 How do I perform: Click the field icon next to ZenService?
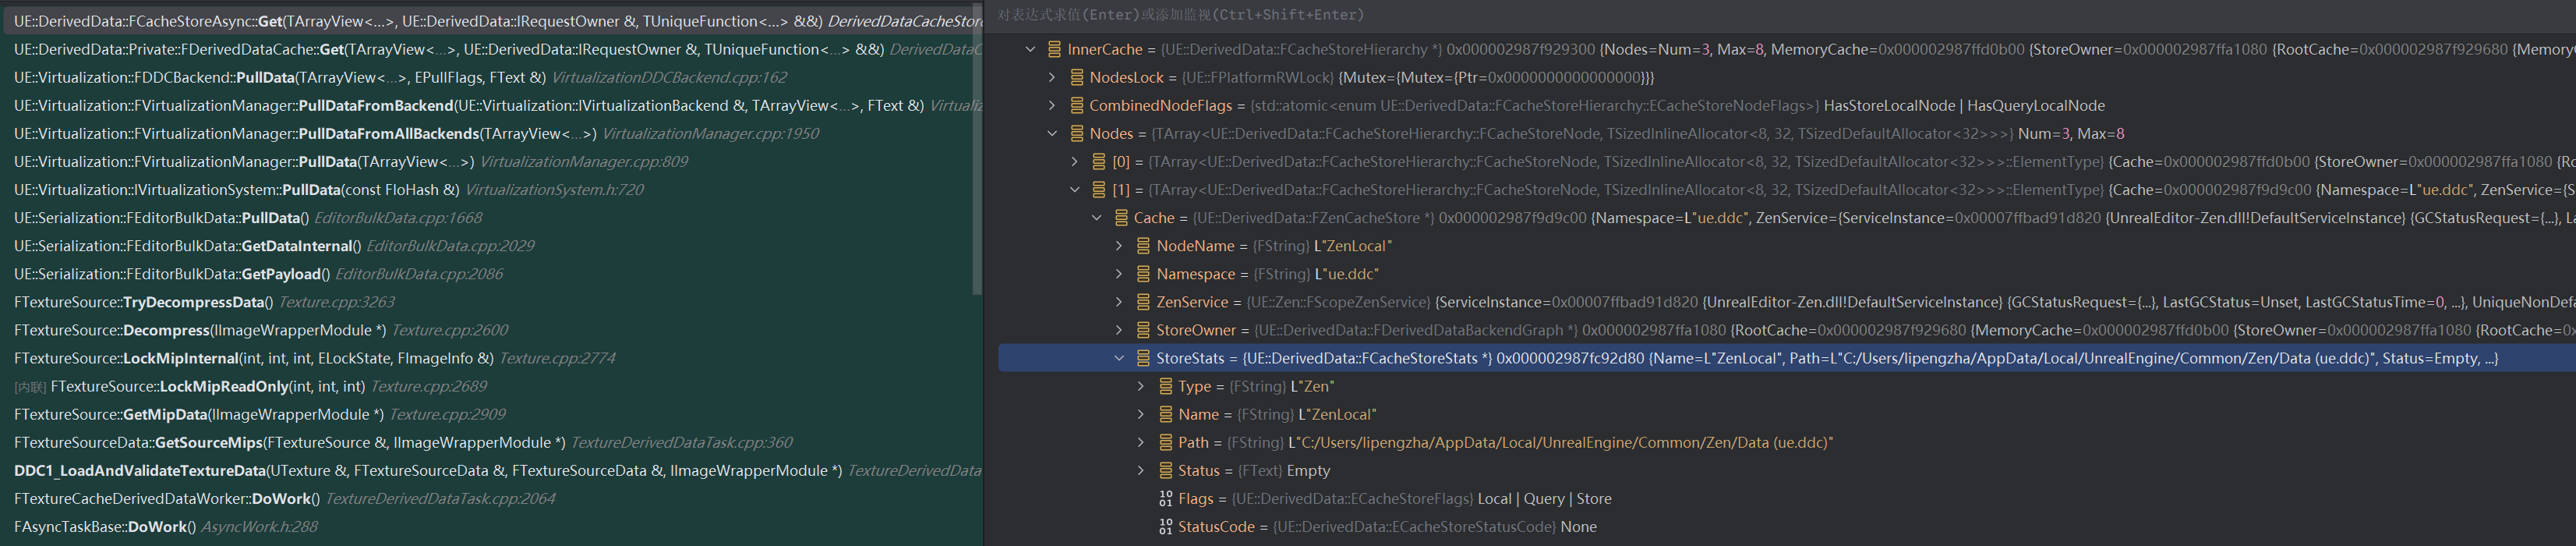pyautogui.click(x=1143, y=302)
